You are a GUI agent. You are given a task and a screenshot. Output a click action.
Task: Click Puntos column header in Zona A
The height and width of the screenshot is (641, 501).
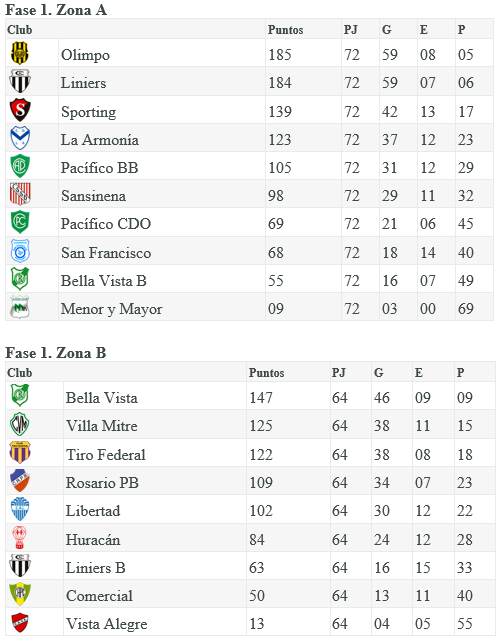285,30
